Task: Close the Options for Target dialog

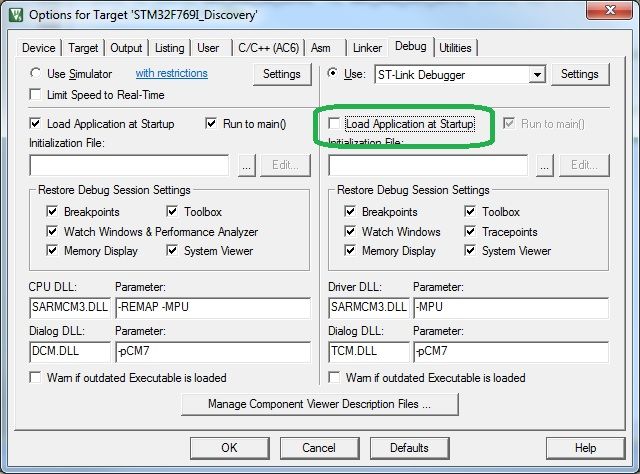Action: (610, 10)
